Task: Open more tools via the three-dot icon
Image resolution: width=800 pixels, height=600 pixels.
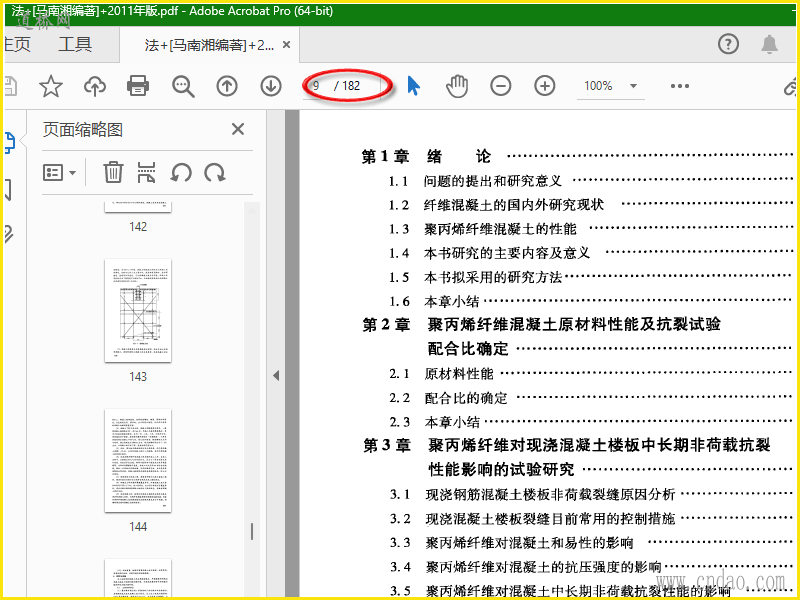Action: pyautogui.click(x=680, y=86)
